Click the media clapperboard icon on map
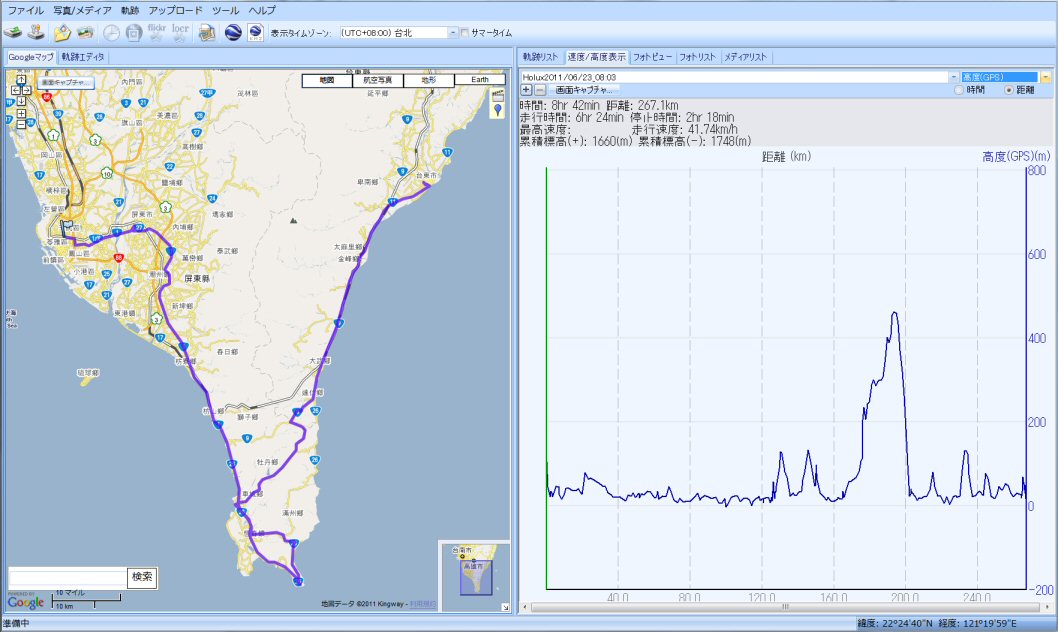The height and width of the screenshot is (632, 1058). click(498, 95)
